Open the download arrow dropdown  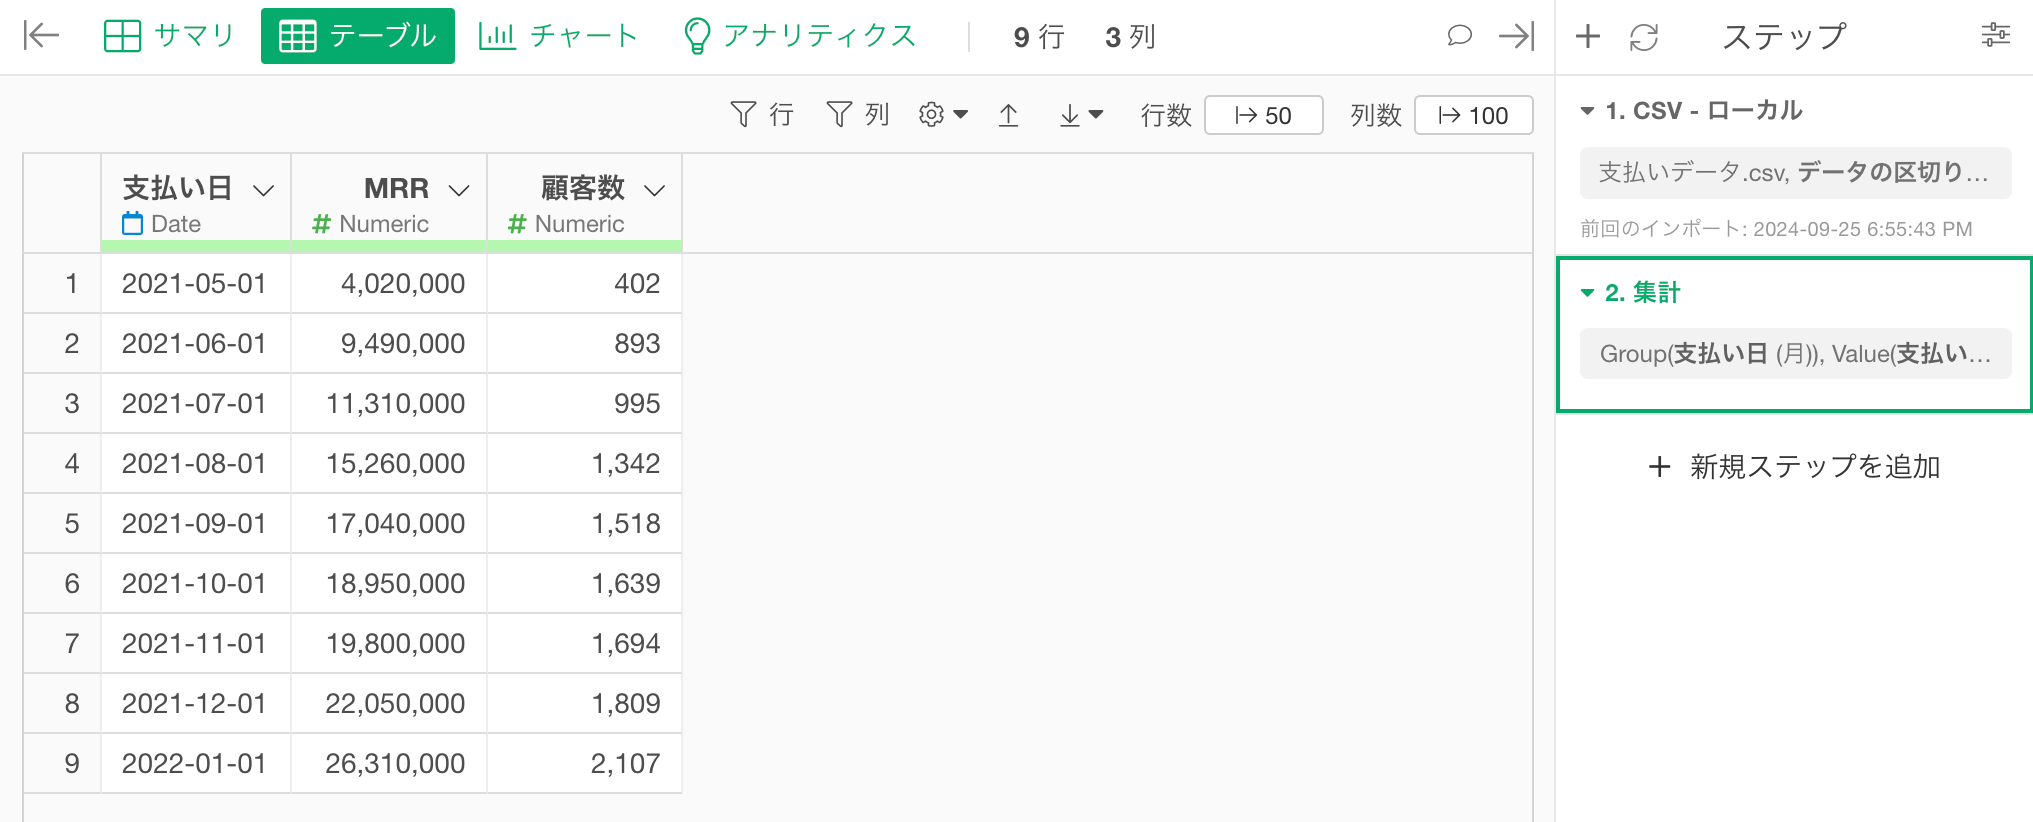click(1081, 115)
